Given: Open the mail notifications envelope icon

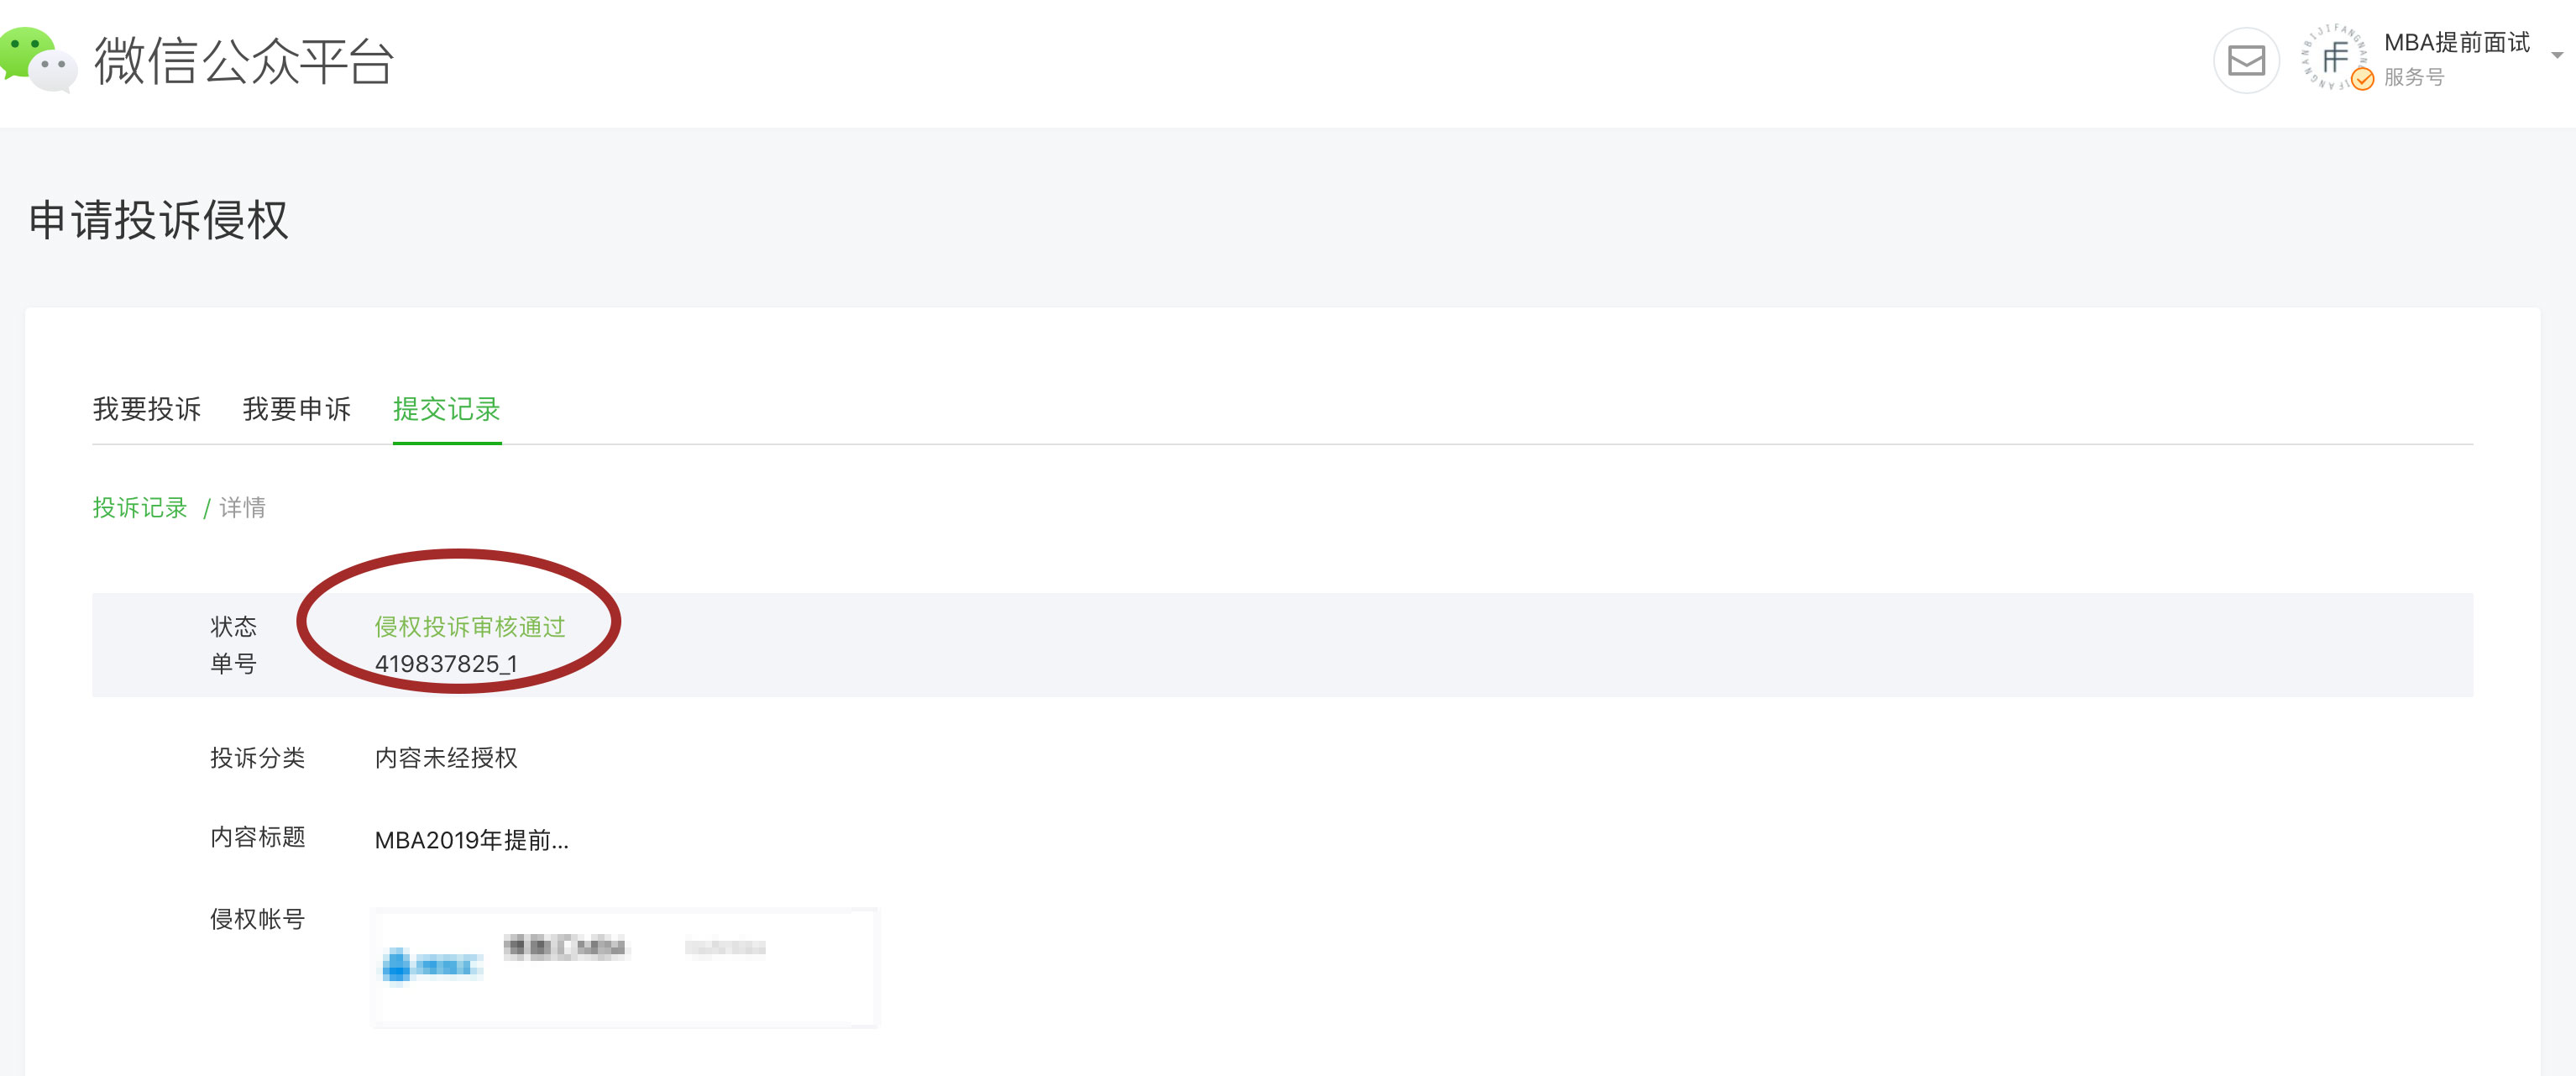Looking at the screenshot, I should point(2246,60).
